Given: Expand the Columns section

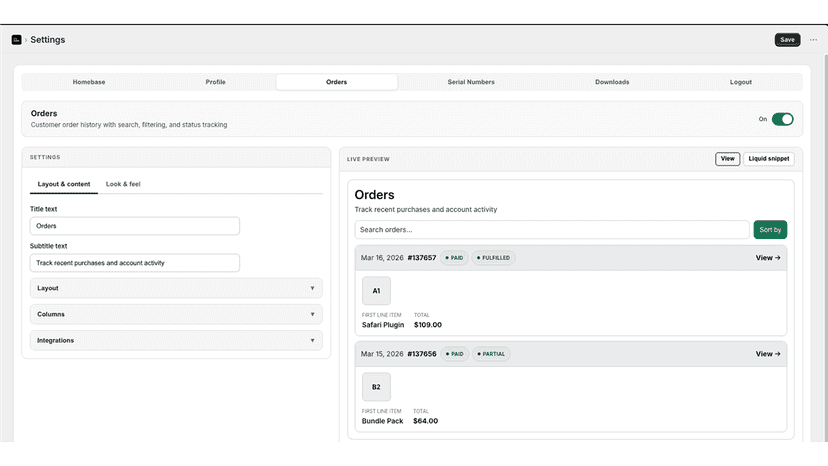Looking at the screenshot, I should coord(176,314).
